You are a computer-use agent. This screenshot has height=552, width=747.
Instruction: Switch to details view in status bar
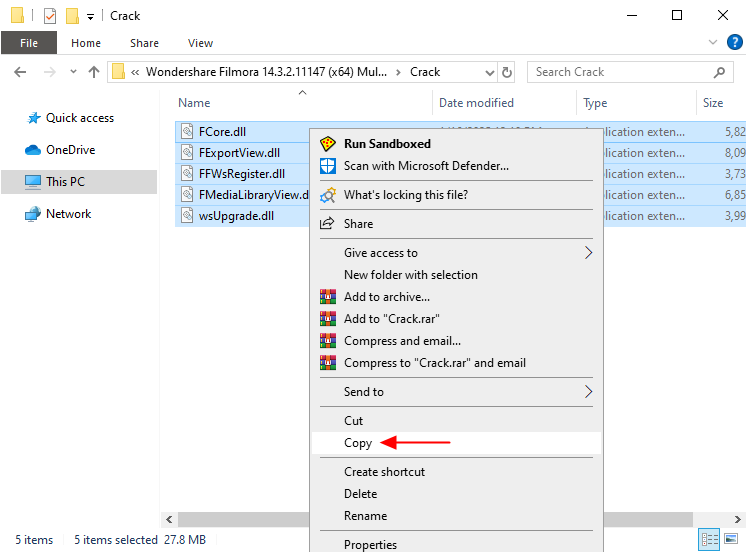[x=708, y=540]
